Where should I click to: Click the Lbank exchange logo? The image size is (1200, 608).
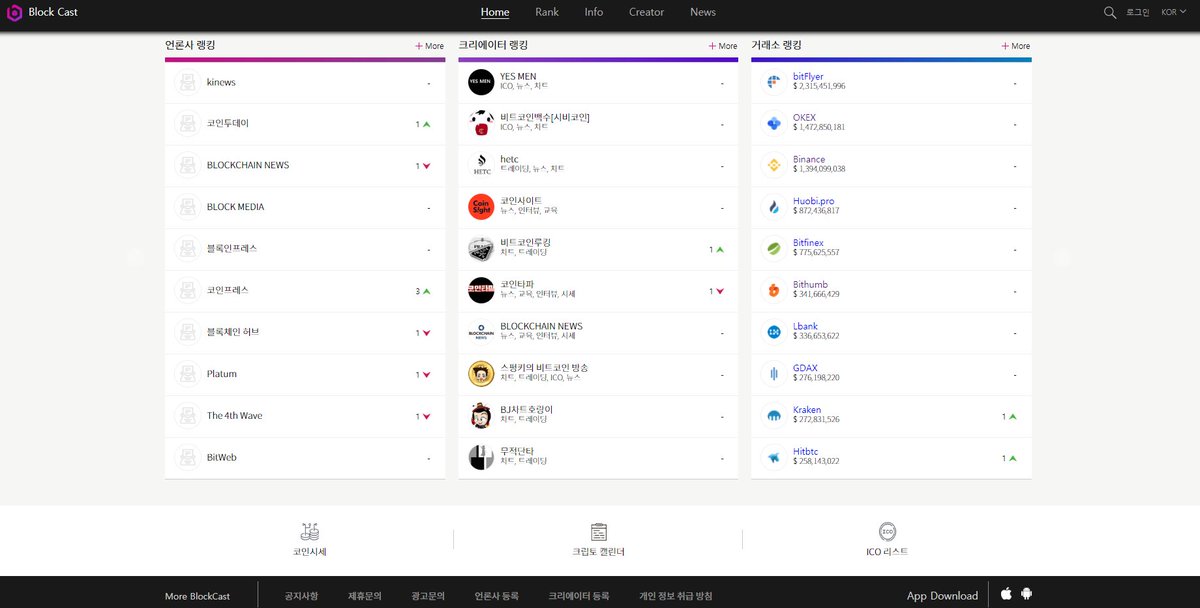[x=773, y=332]
